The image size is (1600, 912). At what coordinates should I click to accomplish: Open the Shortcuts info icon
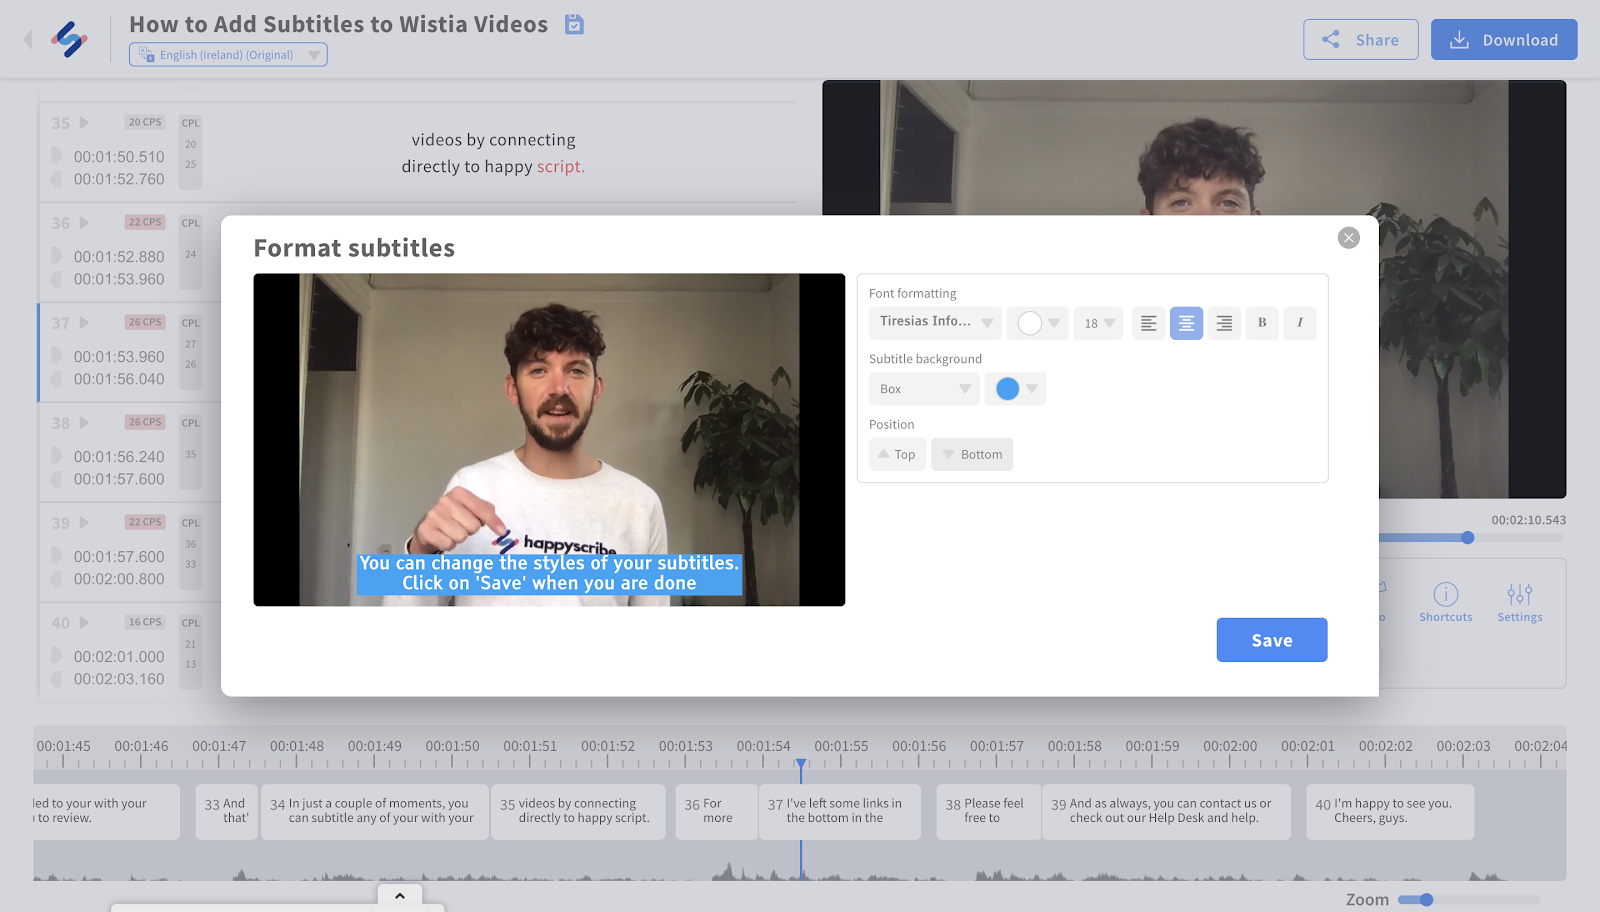click(x=1445, y=595)
